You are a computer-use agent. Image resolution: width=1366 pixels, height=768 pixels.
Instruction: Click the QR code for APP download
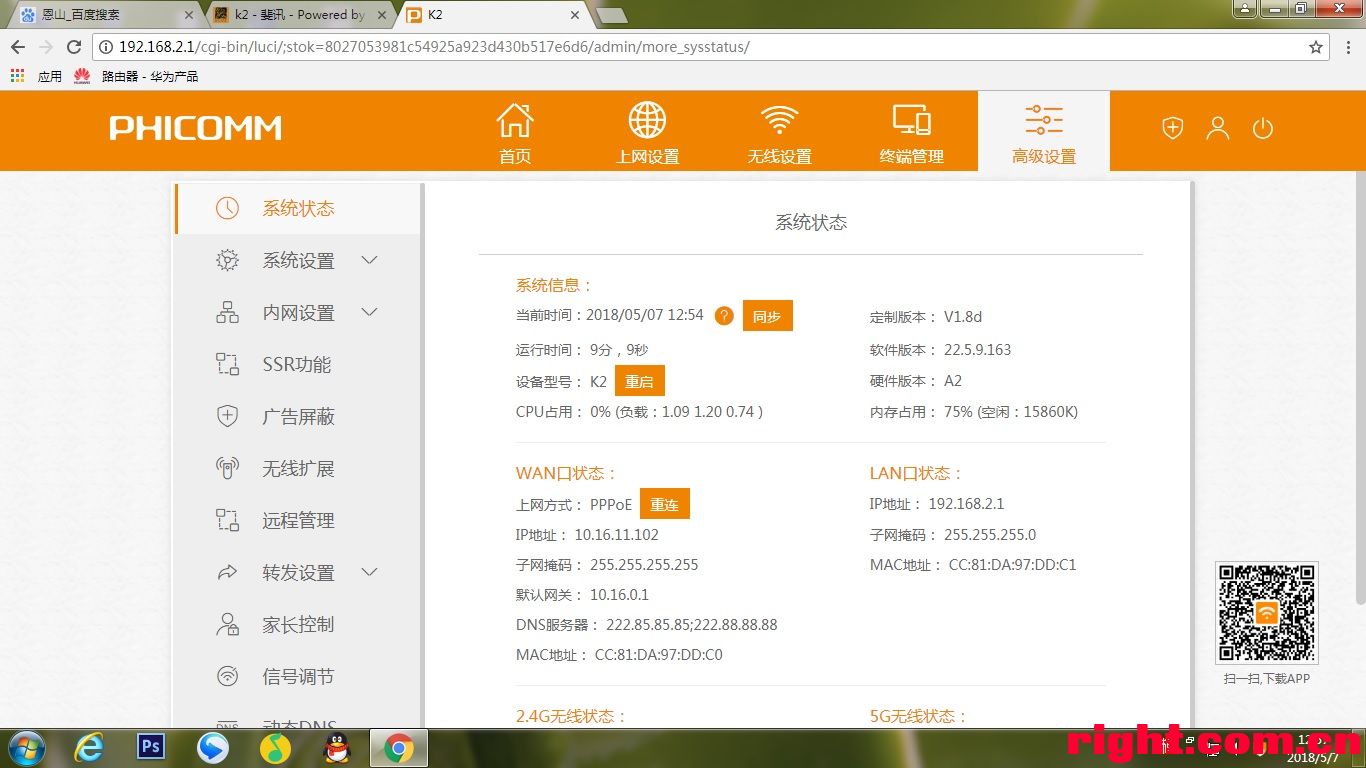(x=1266, y=613)
